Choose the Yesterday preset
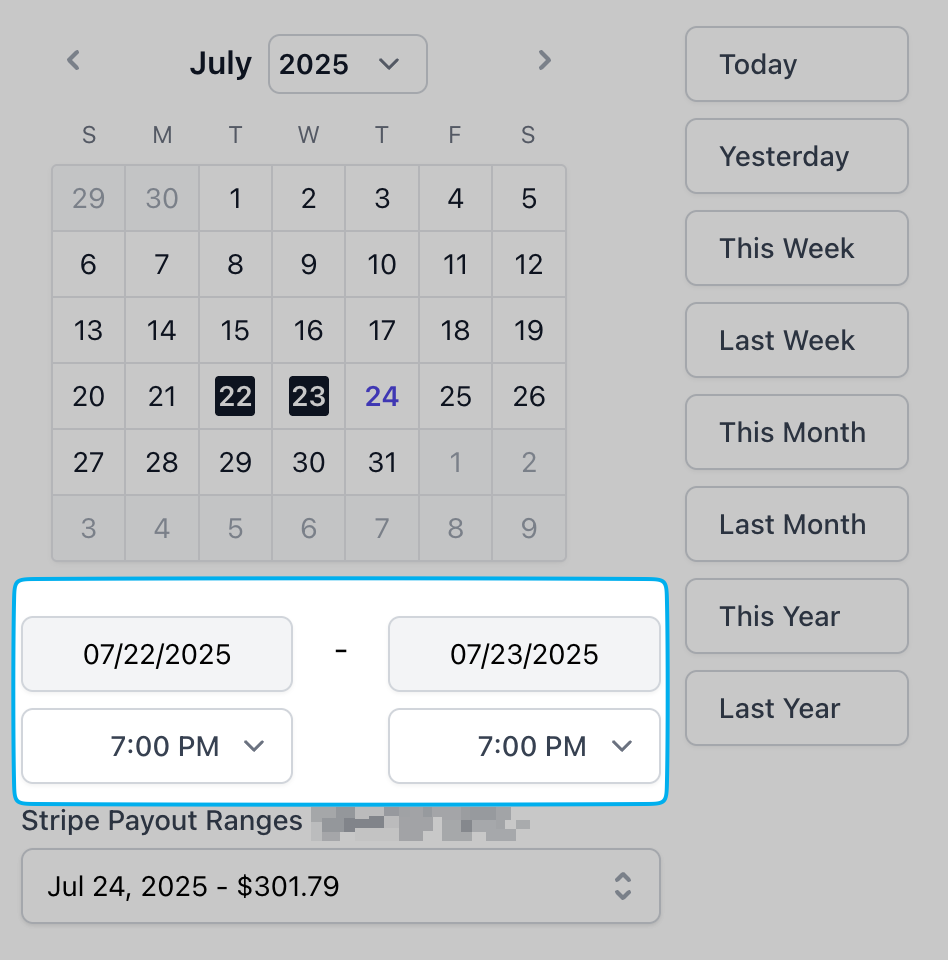The image size is (948, 960). 797,156
